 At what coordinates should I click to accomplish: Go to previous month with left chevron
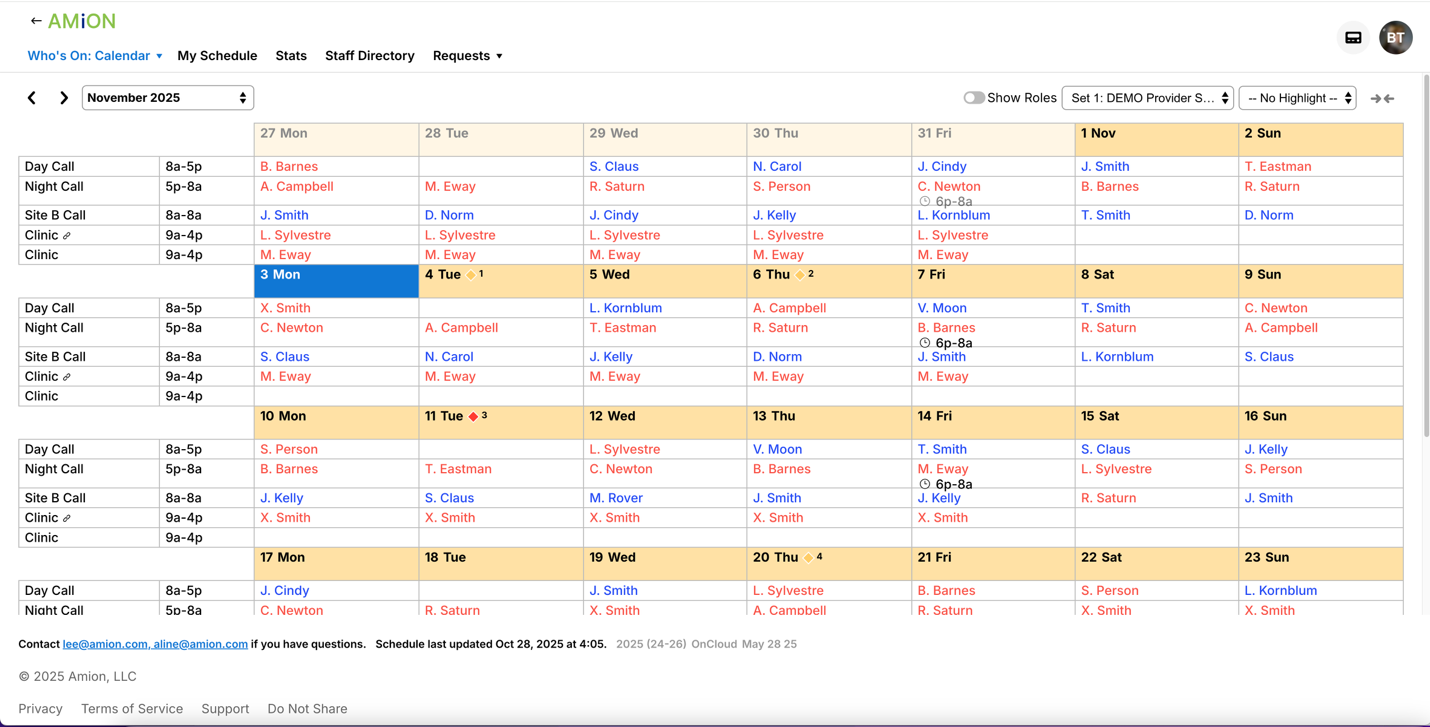pos(32,98)
